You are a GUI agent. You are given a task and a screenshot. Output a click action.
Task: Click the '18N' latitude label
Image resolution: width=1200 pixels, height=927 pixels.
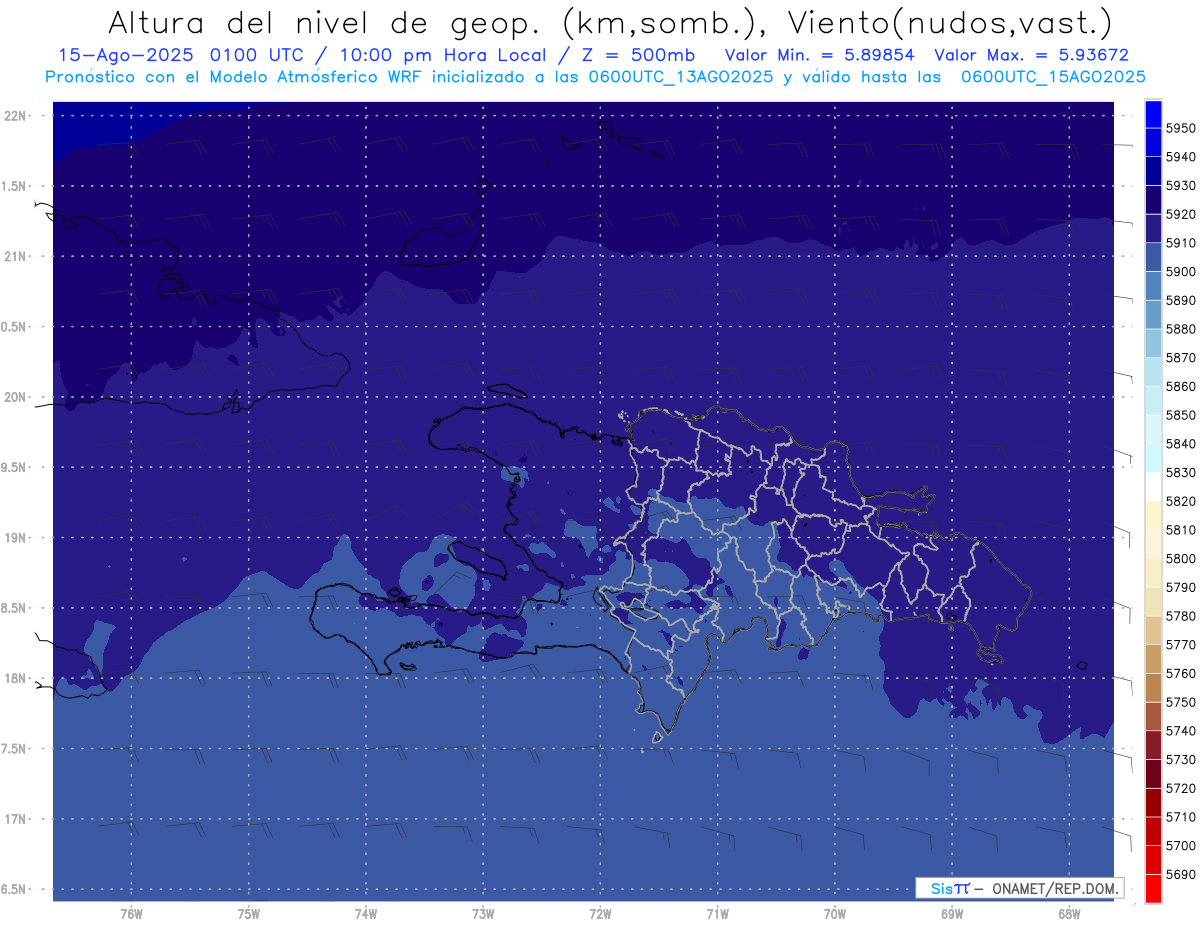(x=16, y=678)
